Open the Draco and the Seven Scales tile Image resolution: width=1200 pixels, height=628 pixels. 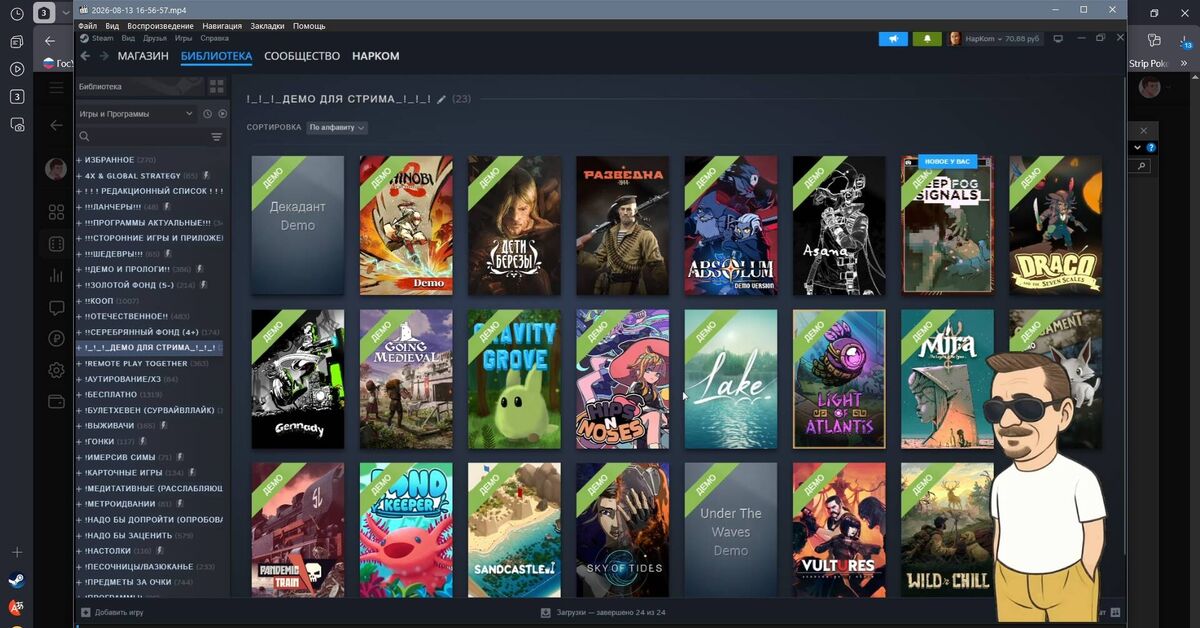tap(1055, 225)
